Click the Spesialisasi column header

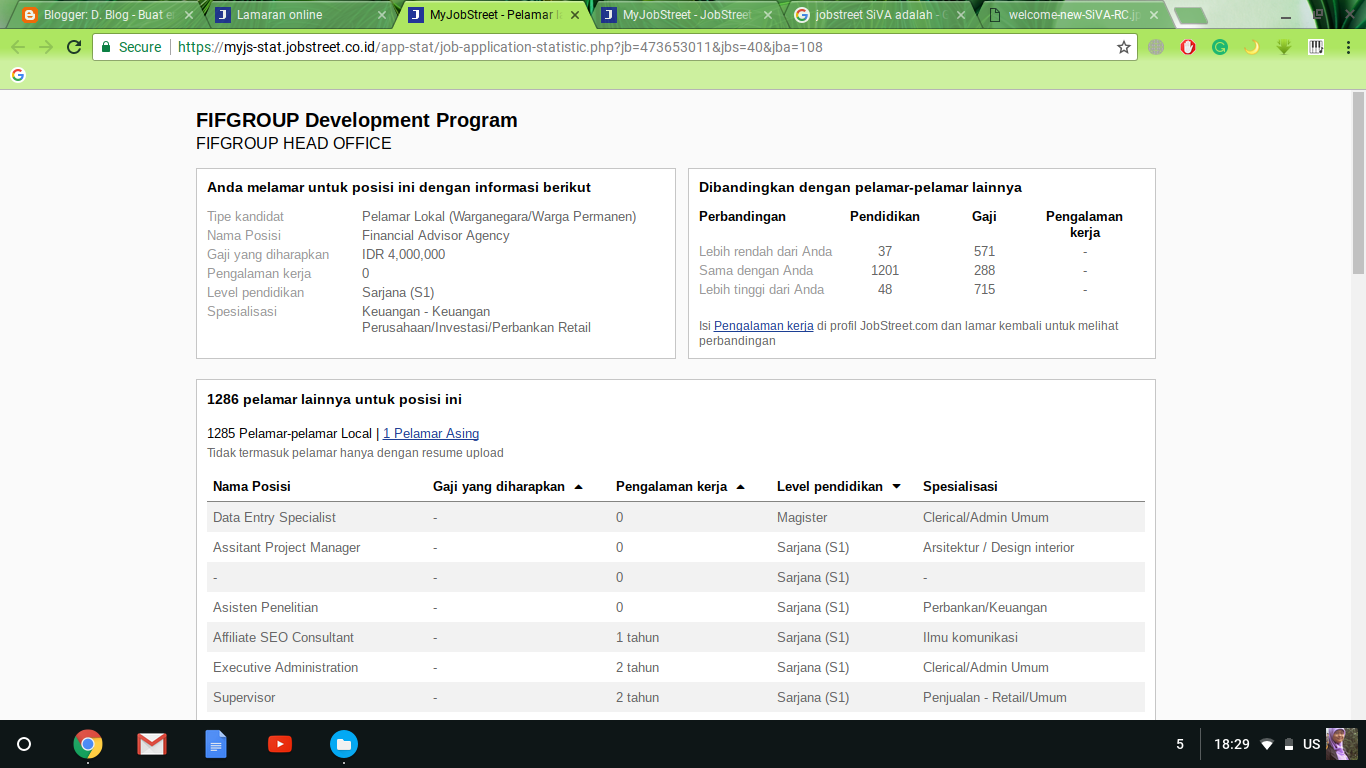click(x=960, y=487)
